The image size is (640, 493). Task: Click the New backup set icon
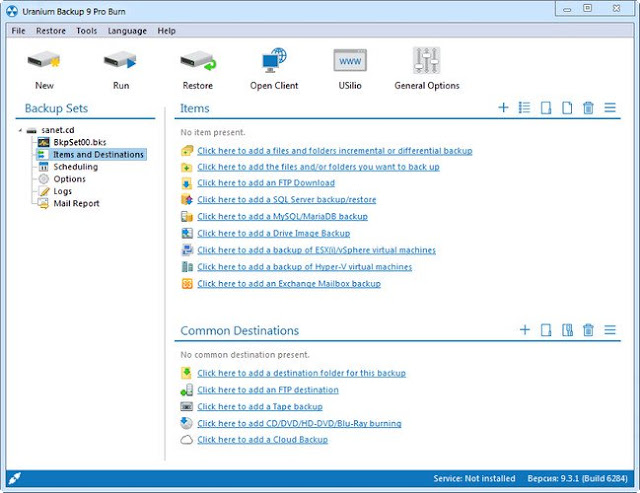pyautogui.click(x=44, y=60)
